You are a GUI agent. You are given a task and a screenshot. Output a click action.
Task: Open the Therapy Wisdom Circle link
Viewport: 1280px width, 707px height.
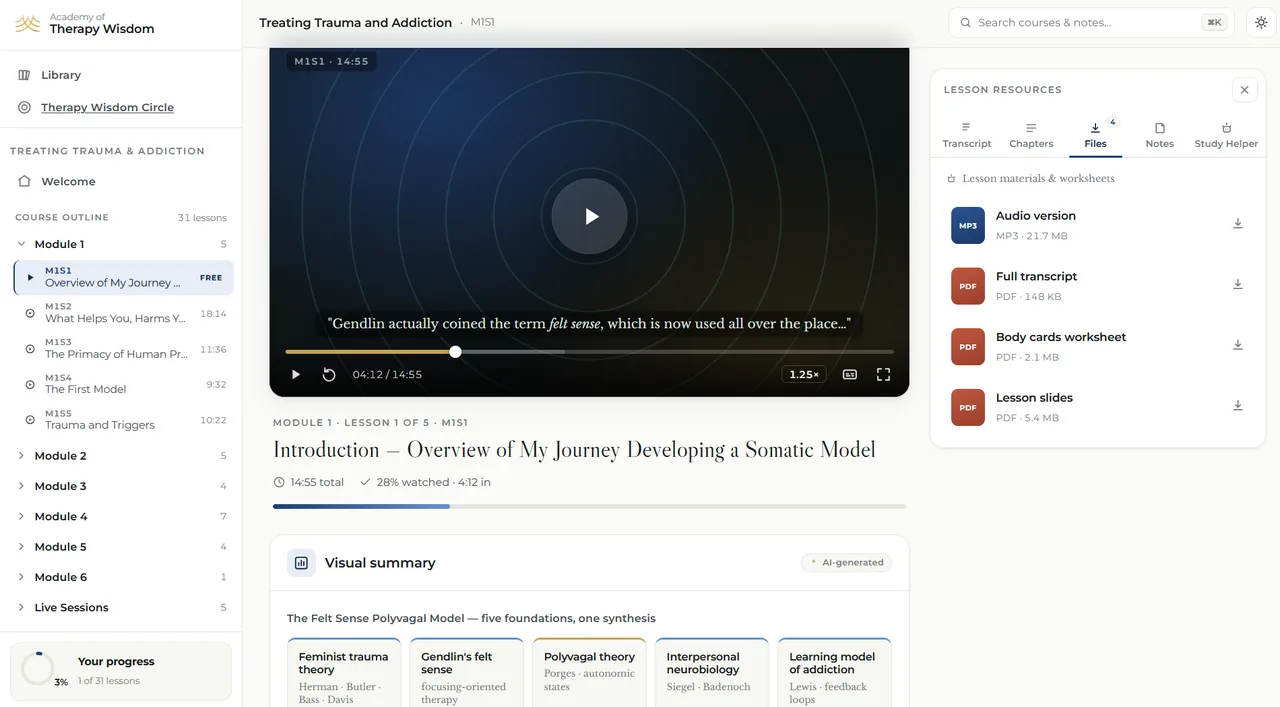(107, 107)
